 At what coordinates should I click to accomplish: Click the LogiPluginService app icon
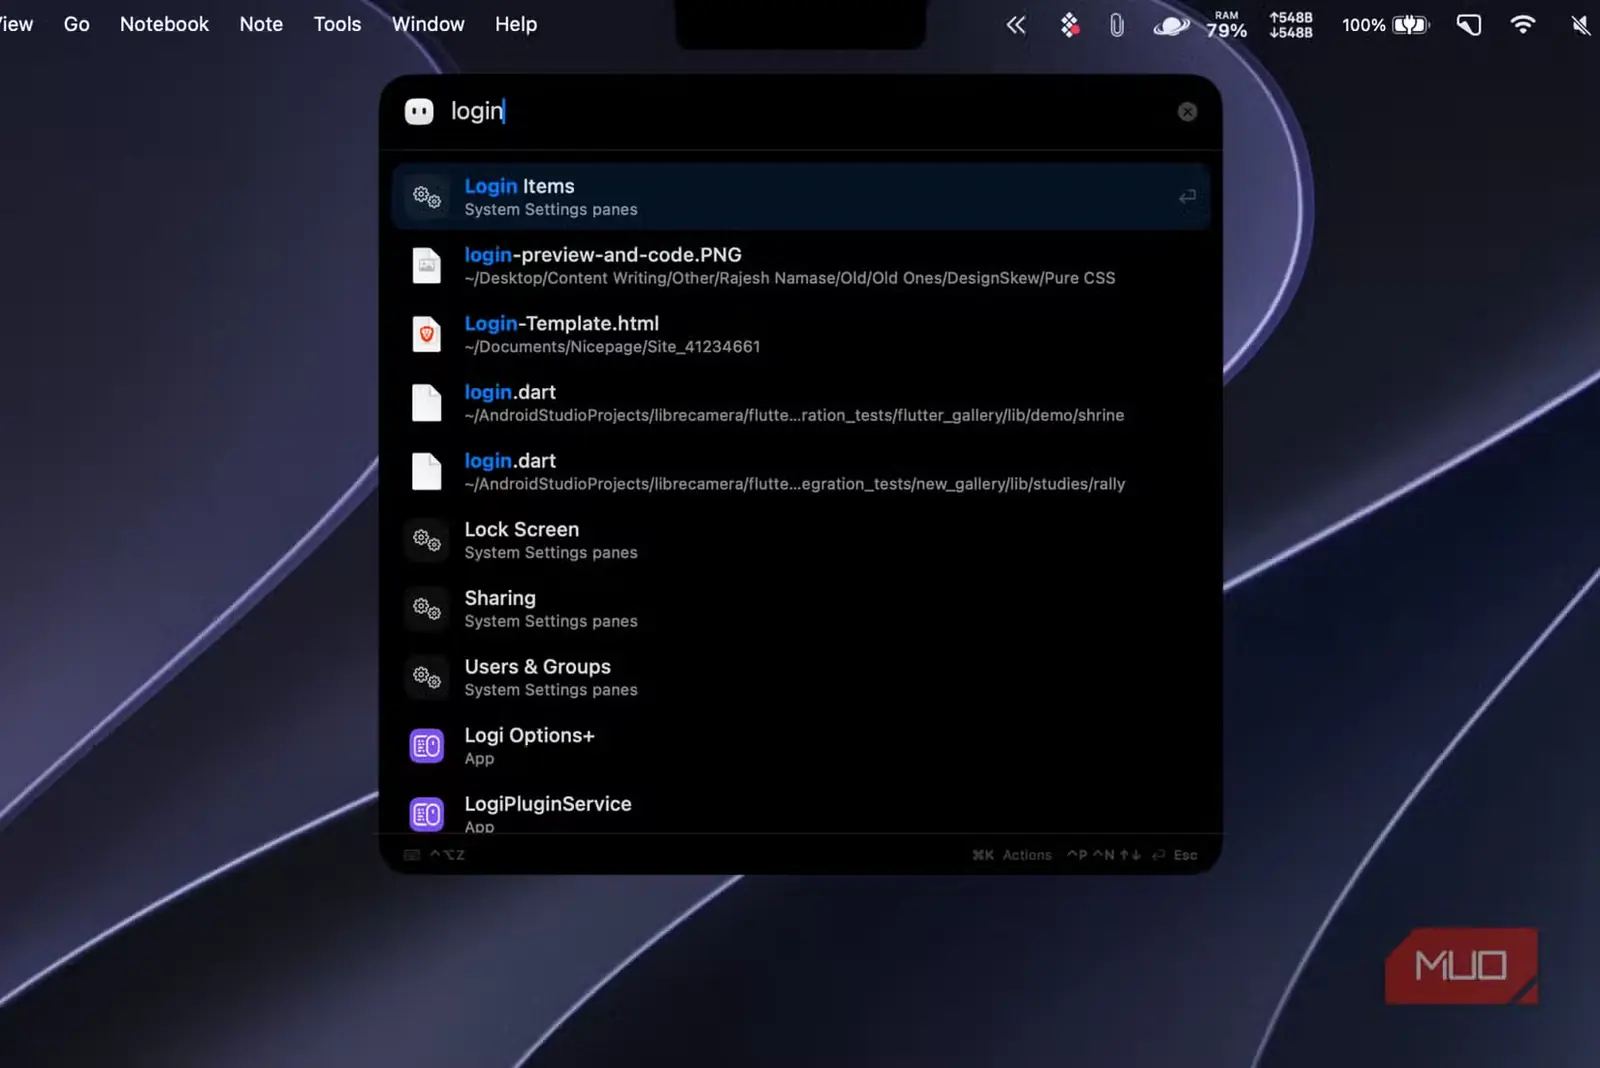click(x=427, y=814)
